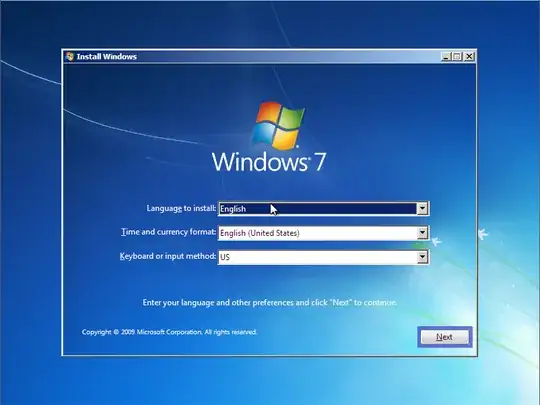This screenshot has height=405, width=540.
Task: Click the "Language to install" label
Action: (x=181, y=208)
